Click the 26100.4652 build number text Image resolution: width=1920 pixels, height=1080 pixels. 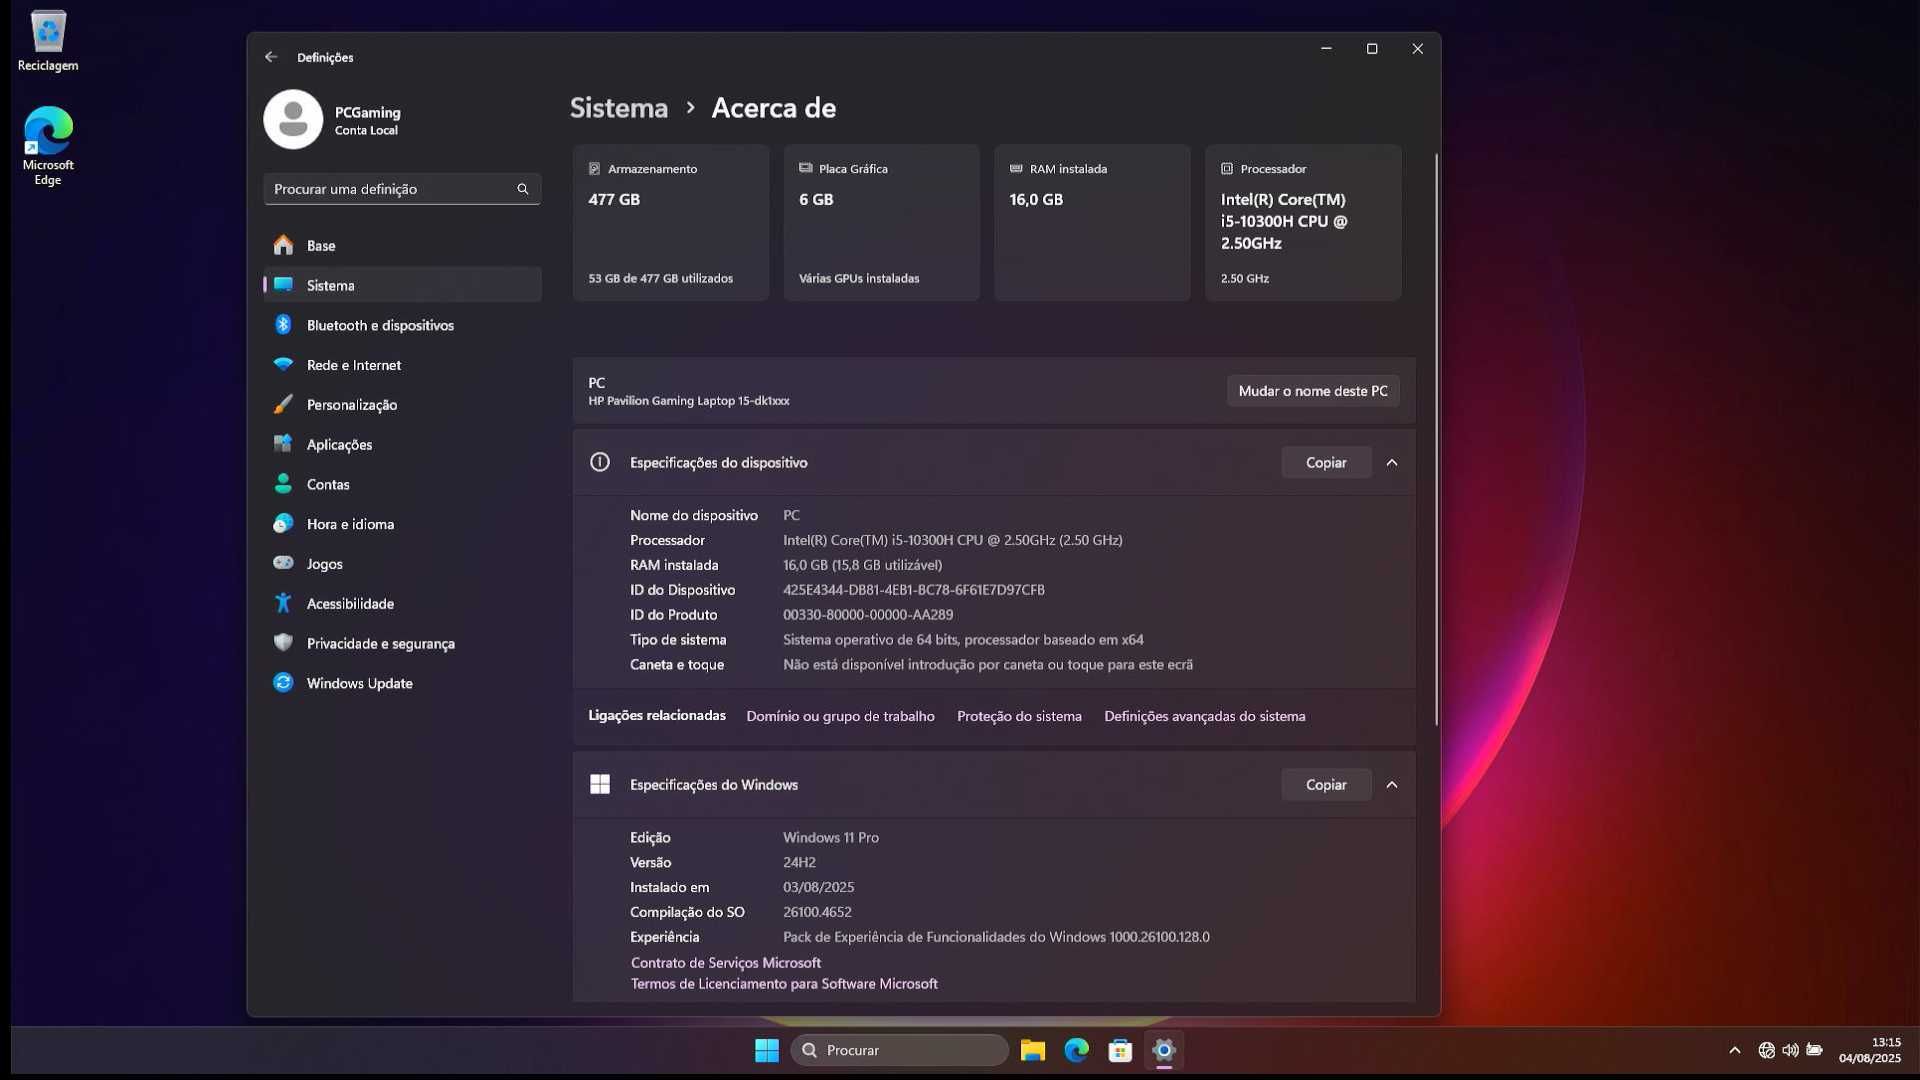click(817, 913)
